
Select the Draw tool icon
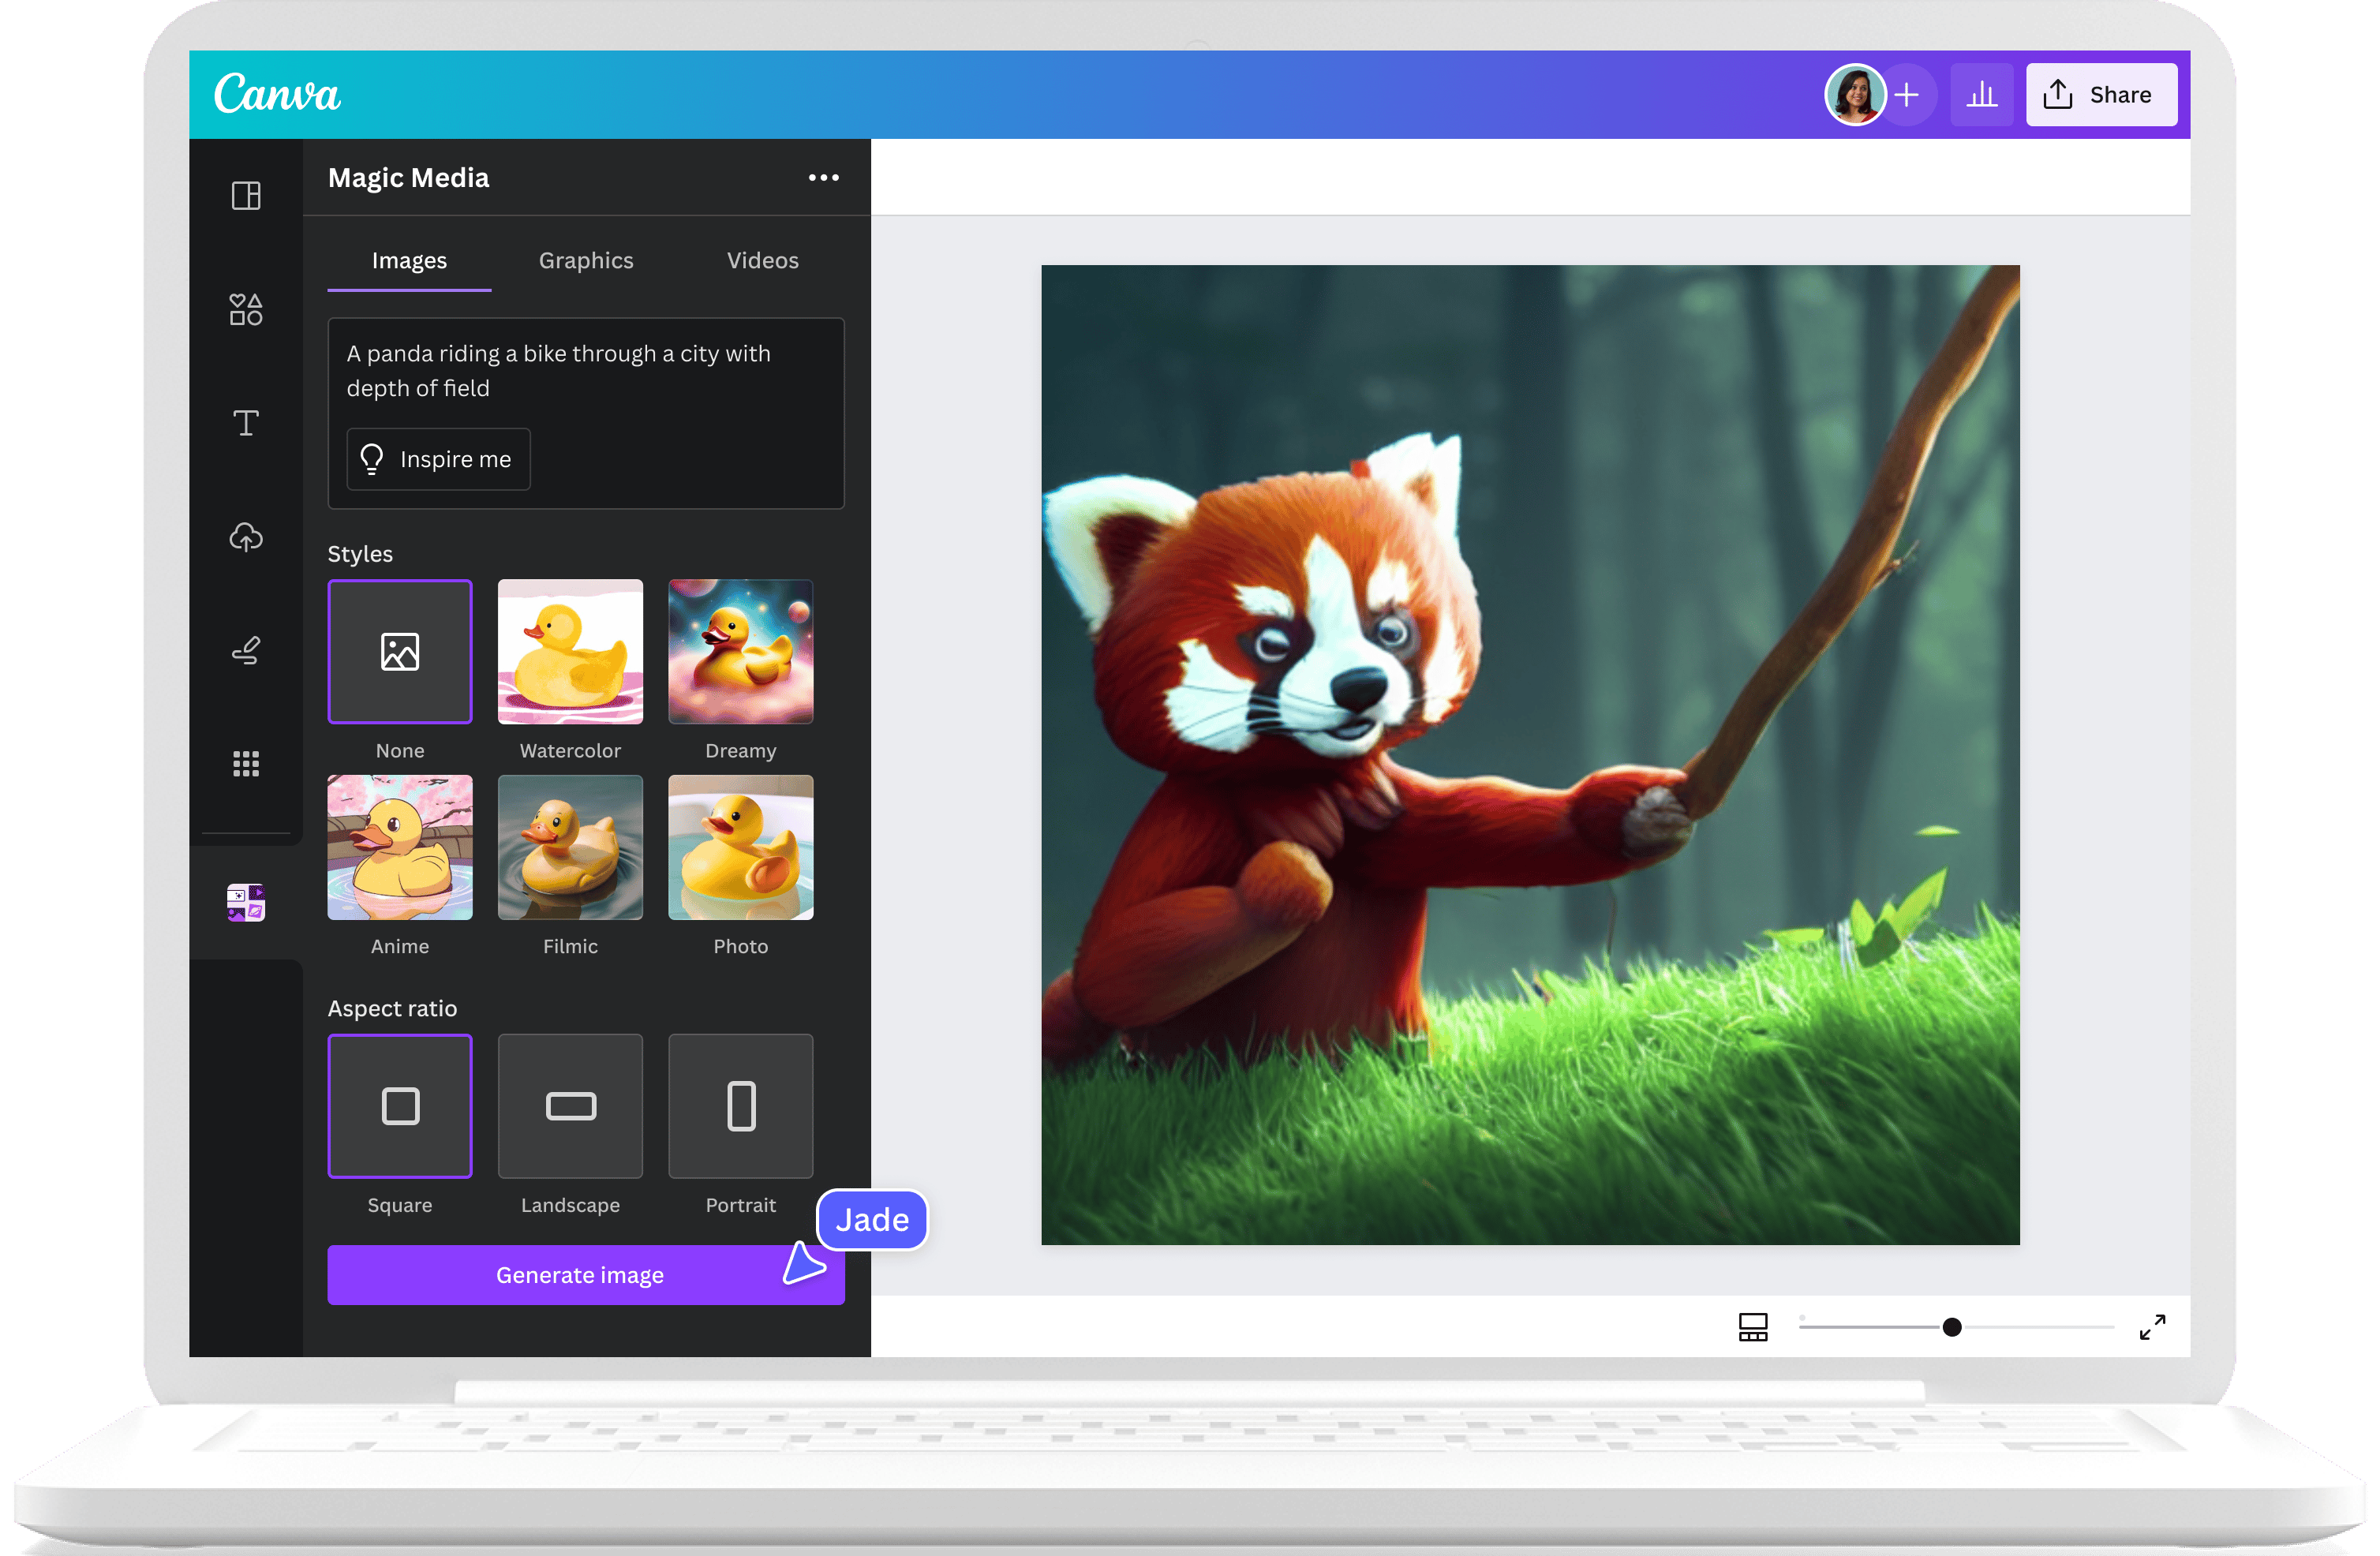tap(246, 651)
